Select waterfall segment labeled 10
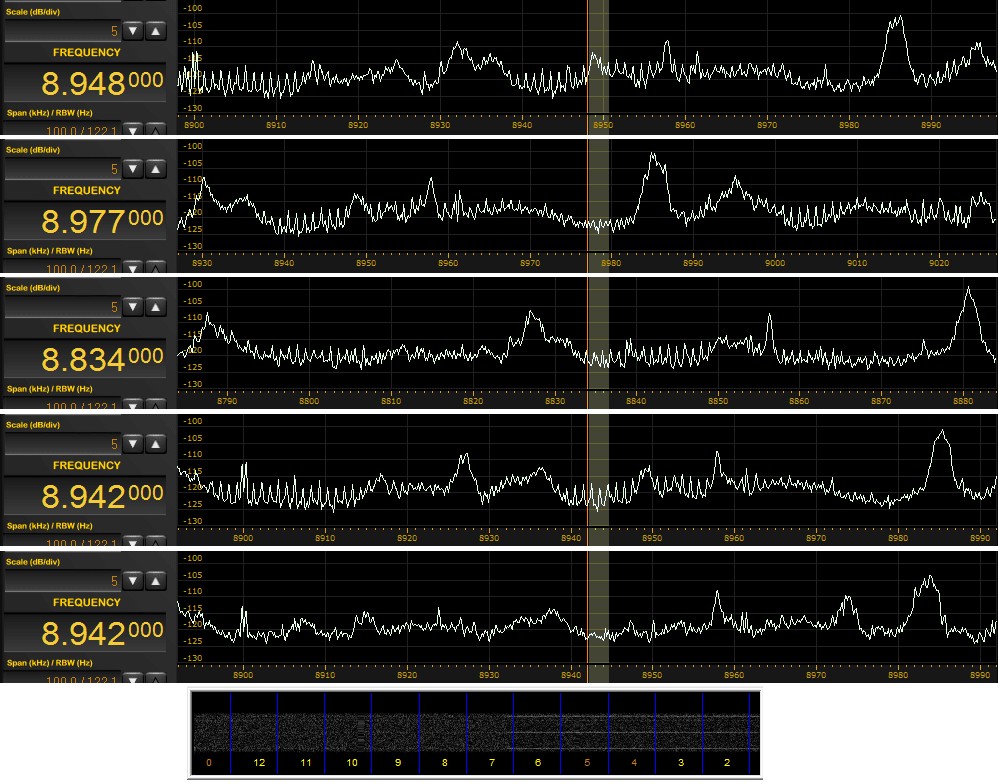The width and height of the screenshot is (998, 784). tap(352, 762)
